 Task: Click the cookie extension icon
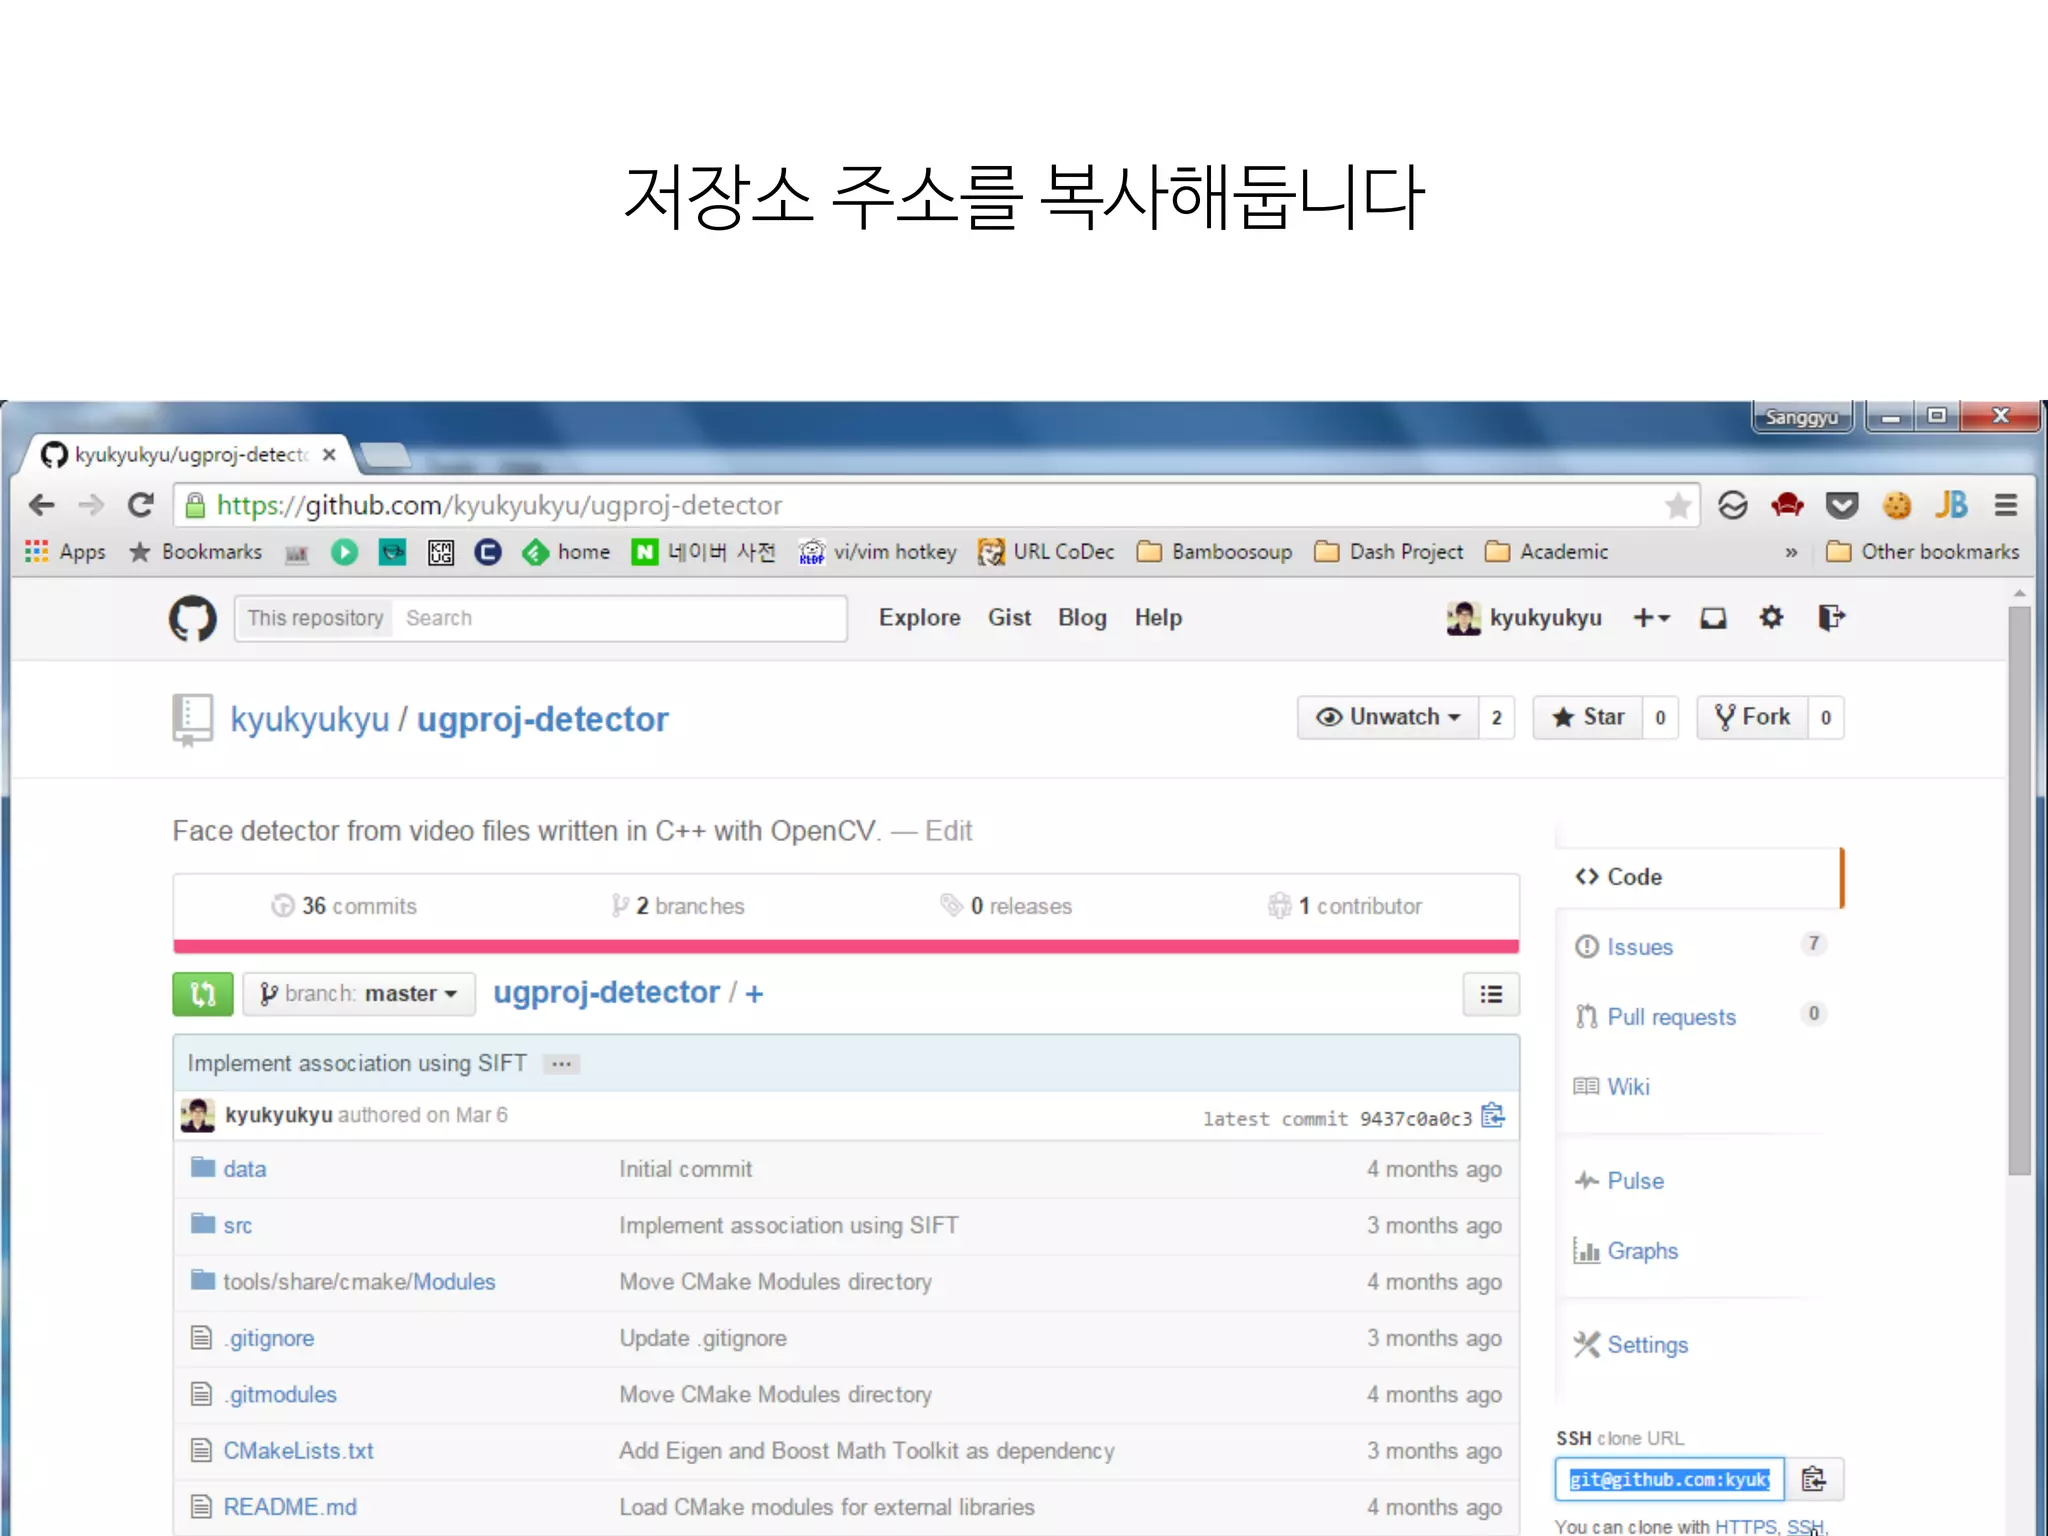coord(1896,505)
